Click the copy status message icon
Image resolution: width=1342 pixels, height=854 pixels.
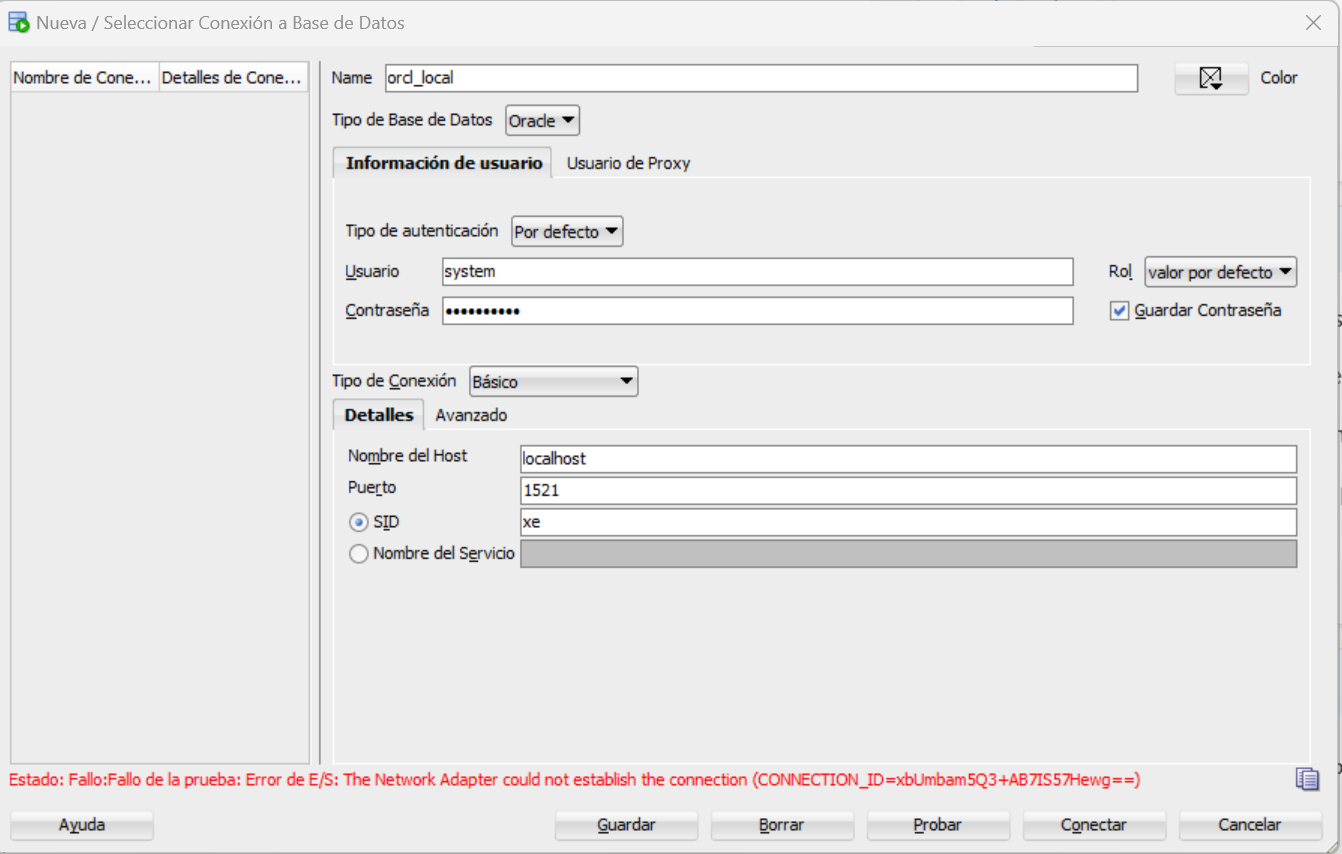(x=1307, y=780)
